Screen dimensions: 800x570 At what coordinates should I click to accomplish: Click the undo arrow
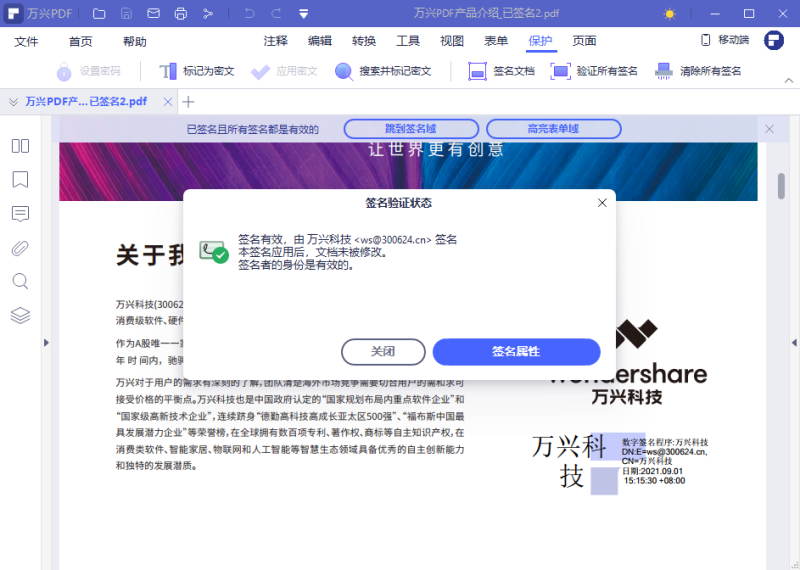(249, 13)
